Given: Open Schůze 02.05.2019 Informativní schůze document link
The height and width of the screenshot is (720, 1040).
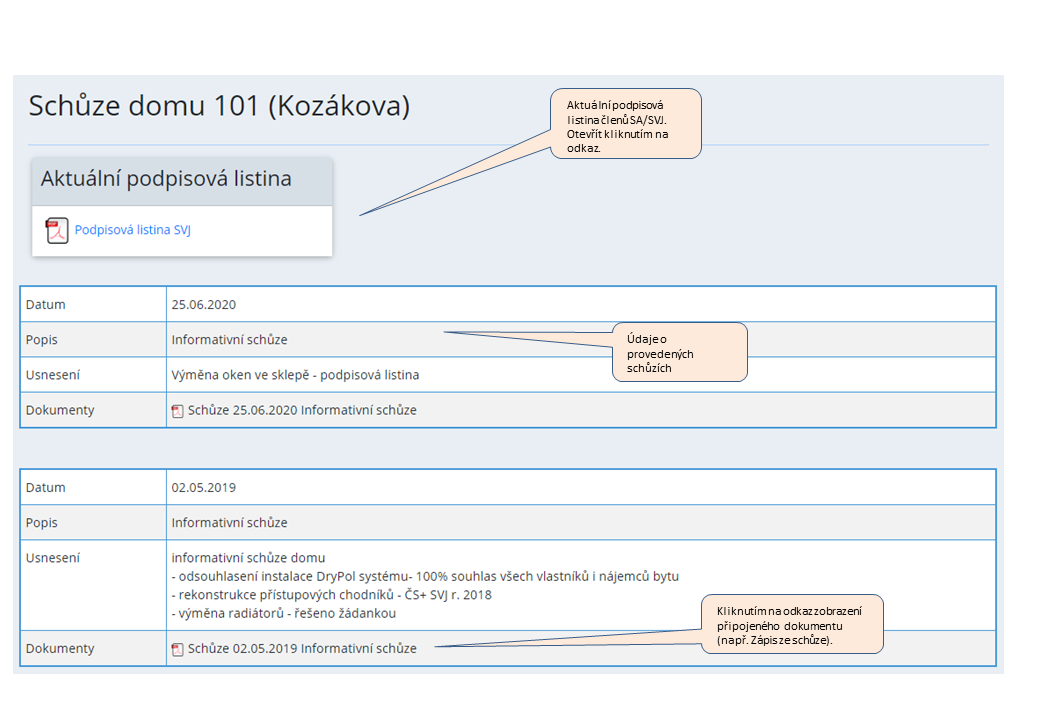Looking at the screenshot, I should coord(302,648).
